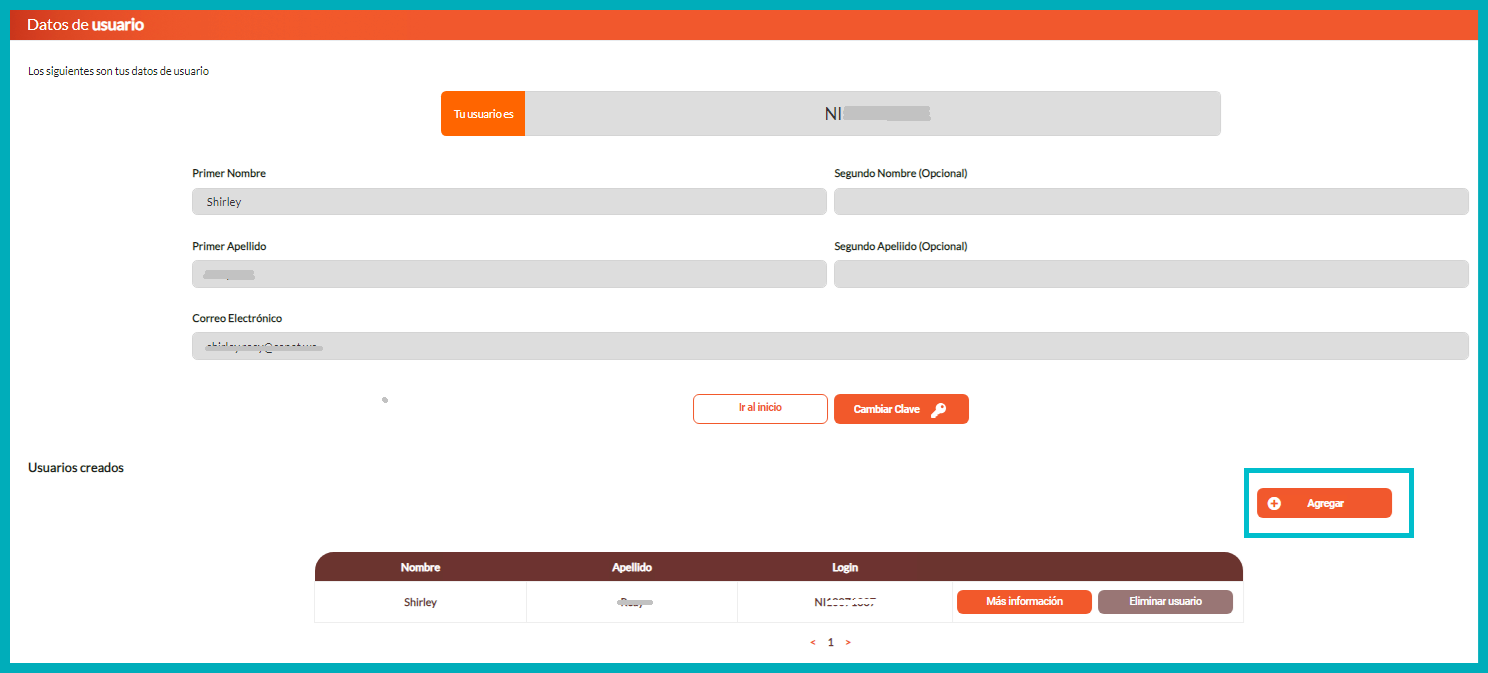Screen dimensions: 1488x673
Task: Select page 1 in the pagination
Action: (830, 643)
